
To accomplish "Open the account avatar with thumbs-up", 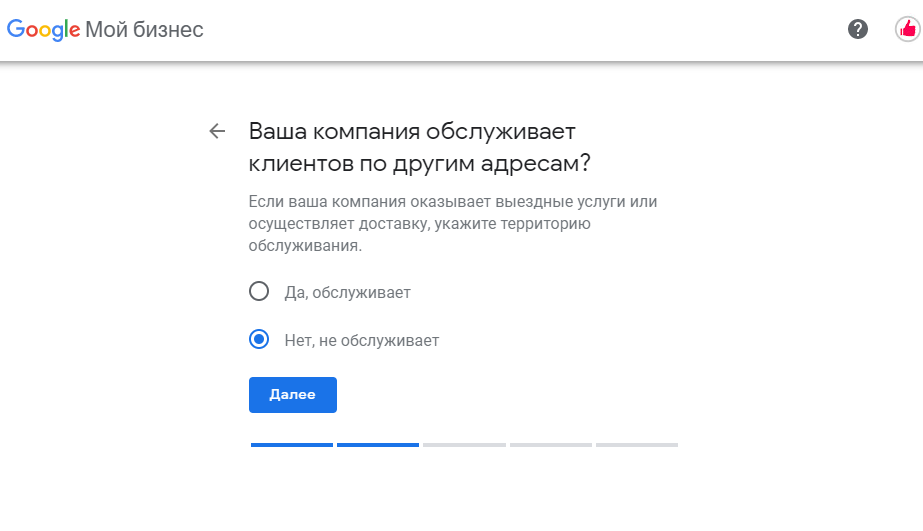I will pyautogui.click(x=908, y=29).
